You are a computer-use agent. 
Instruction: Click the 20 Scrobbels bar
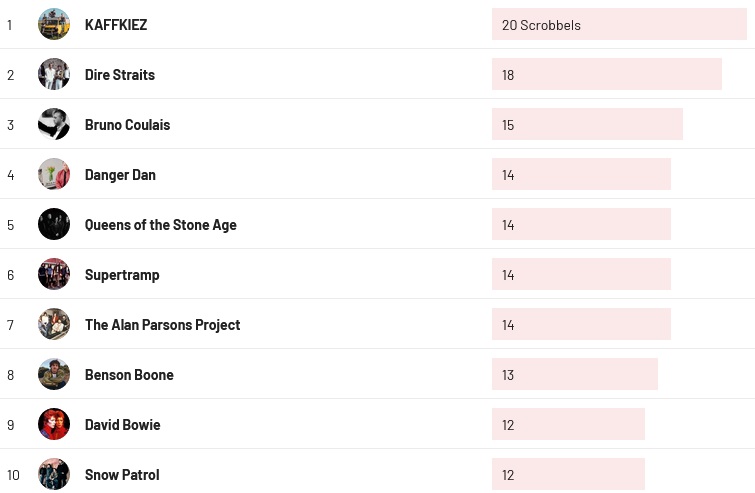(x=619, y=25)
